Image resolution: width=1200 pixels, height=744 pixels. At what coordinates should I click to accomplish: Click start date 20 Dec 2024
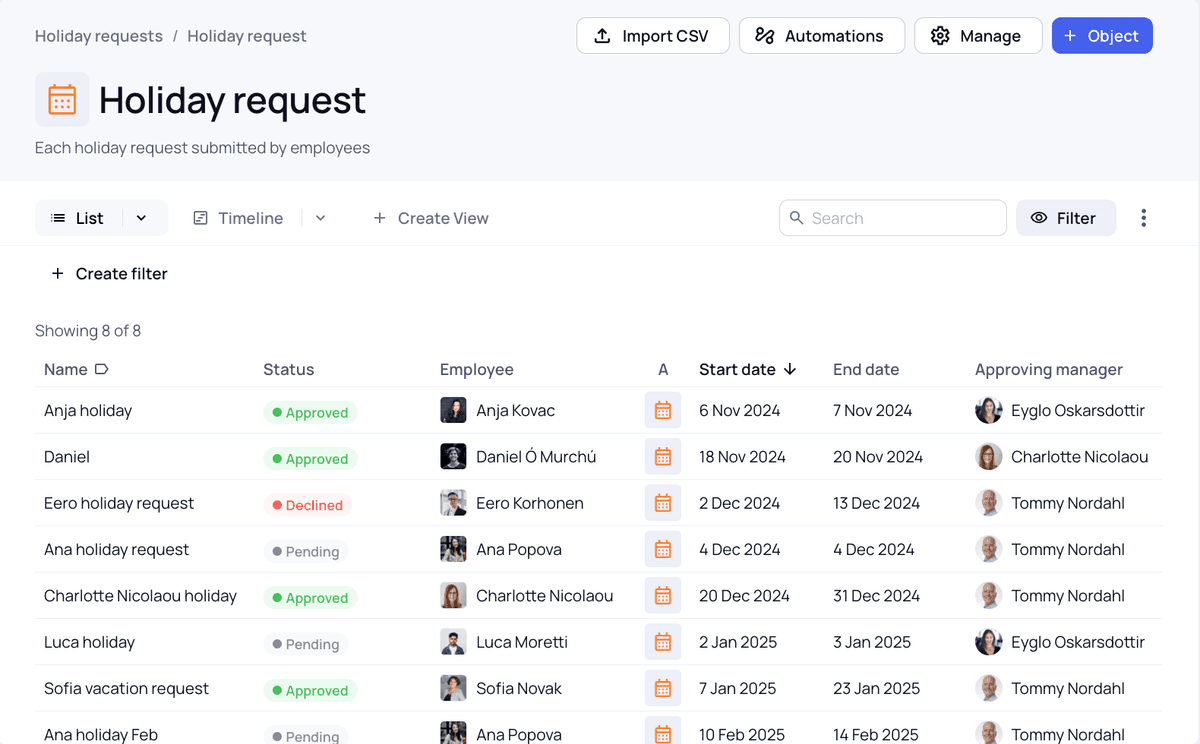pyautogui.click(x=744, y=596)
